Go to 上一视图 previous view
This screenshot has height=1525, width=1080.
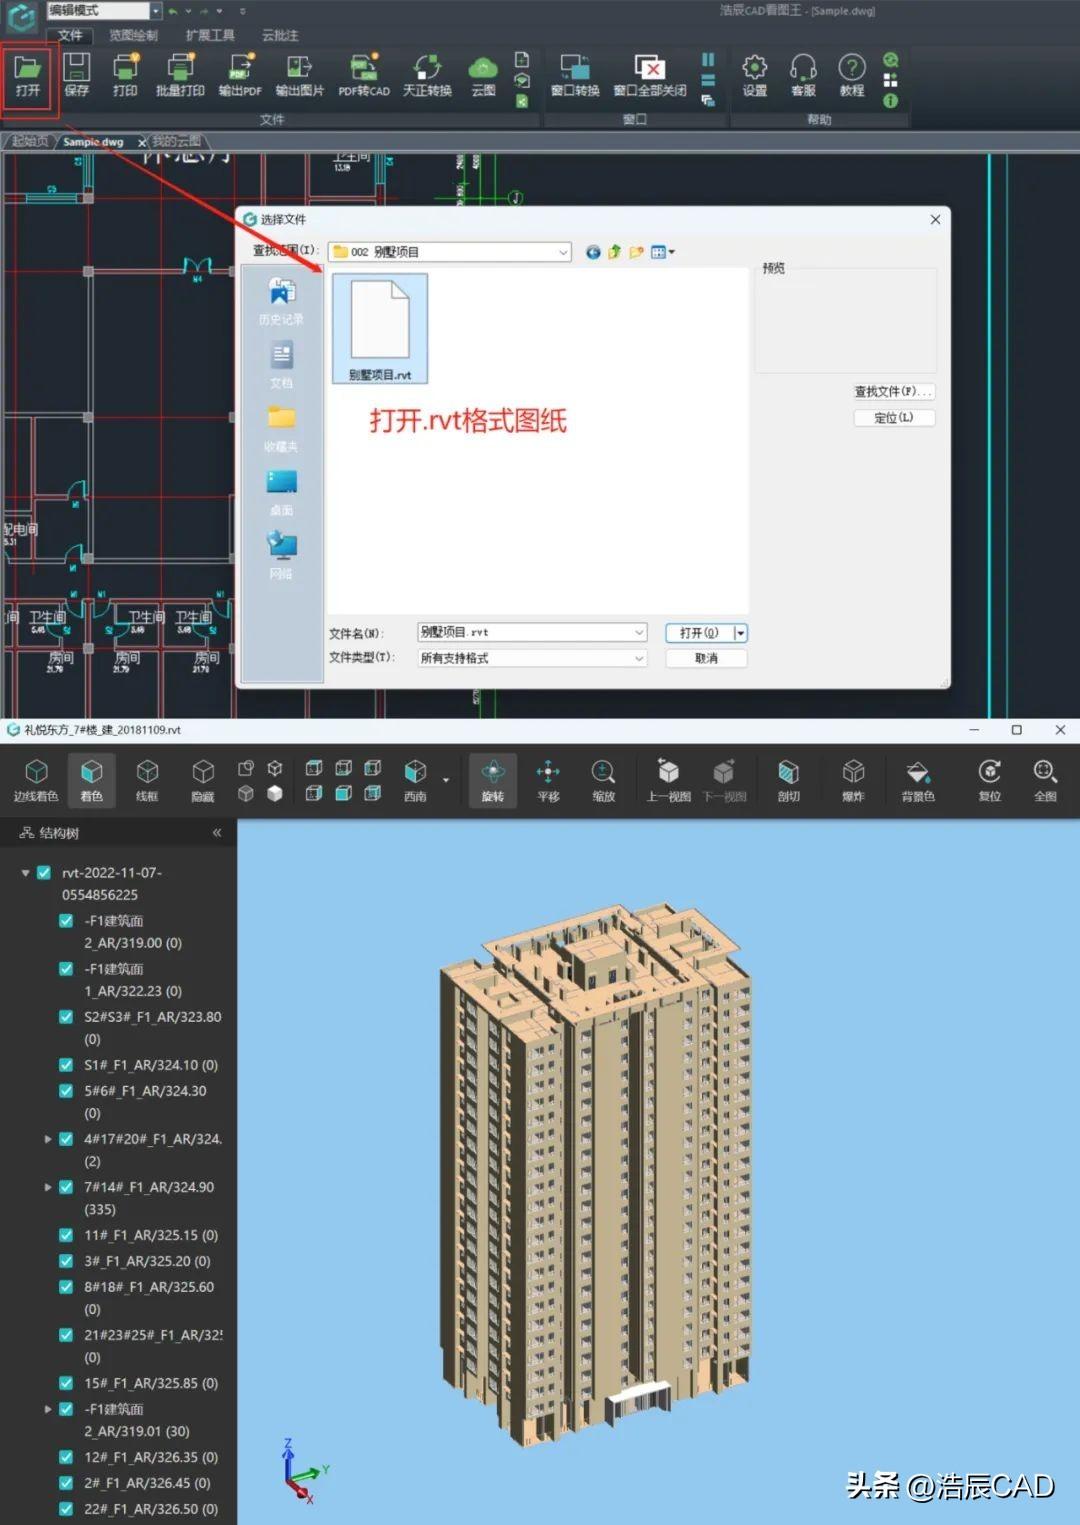pyautogui.click(x=668, y=780)
